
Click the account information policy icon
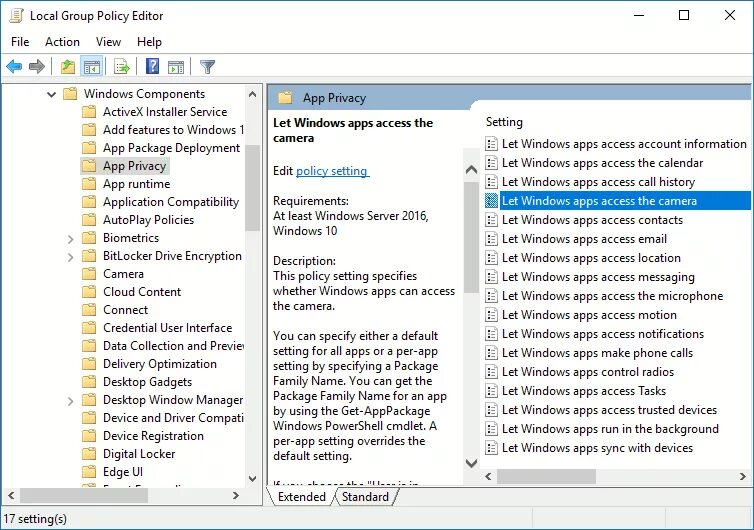491,144
